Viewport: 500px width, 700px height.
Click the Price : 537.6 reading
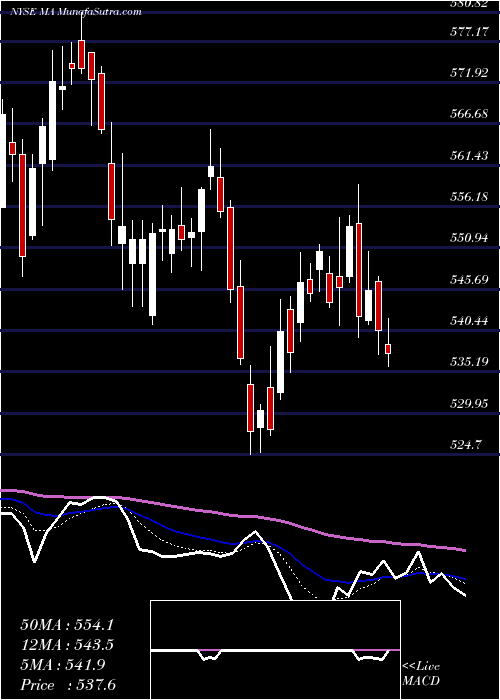pyautogui.click(x=67, y=685)
